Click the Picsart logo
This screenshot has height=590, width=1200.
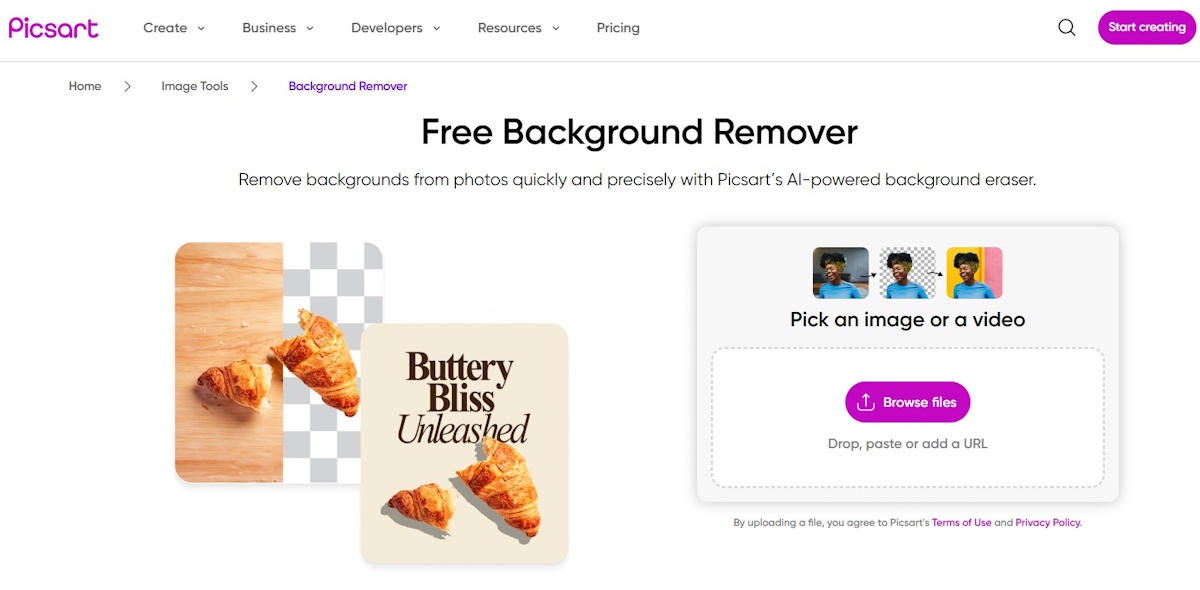coord(54,28)
